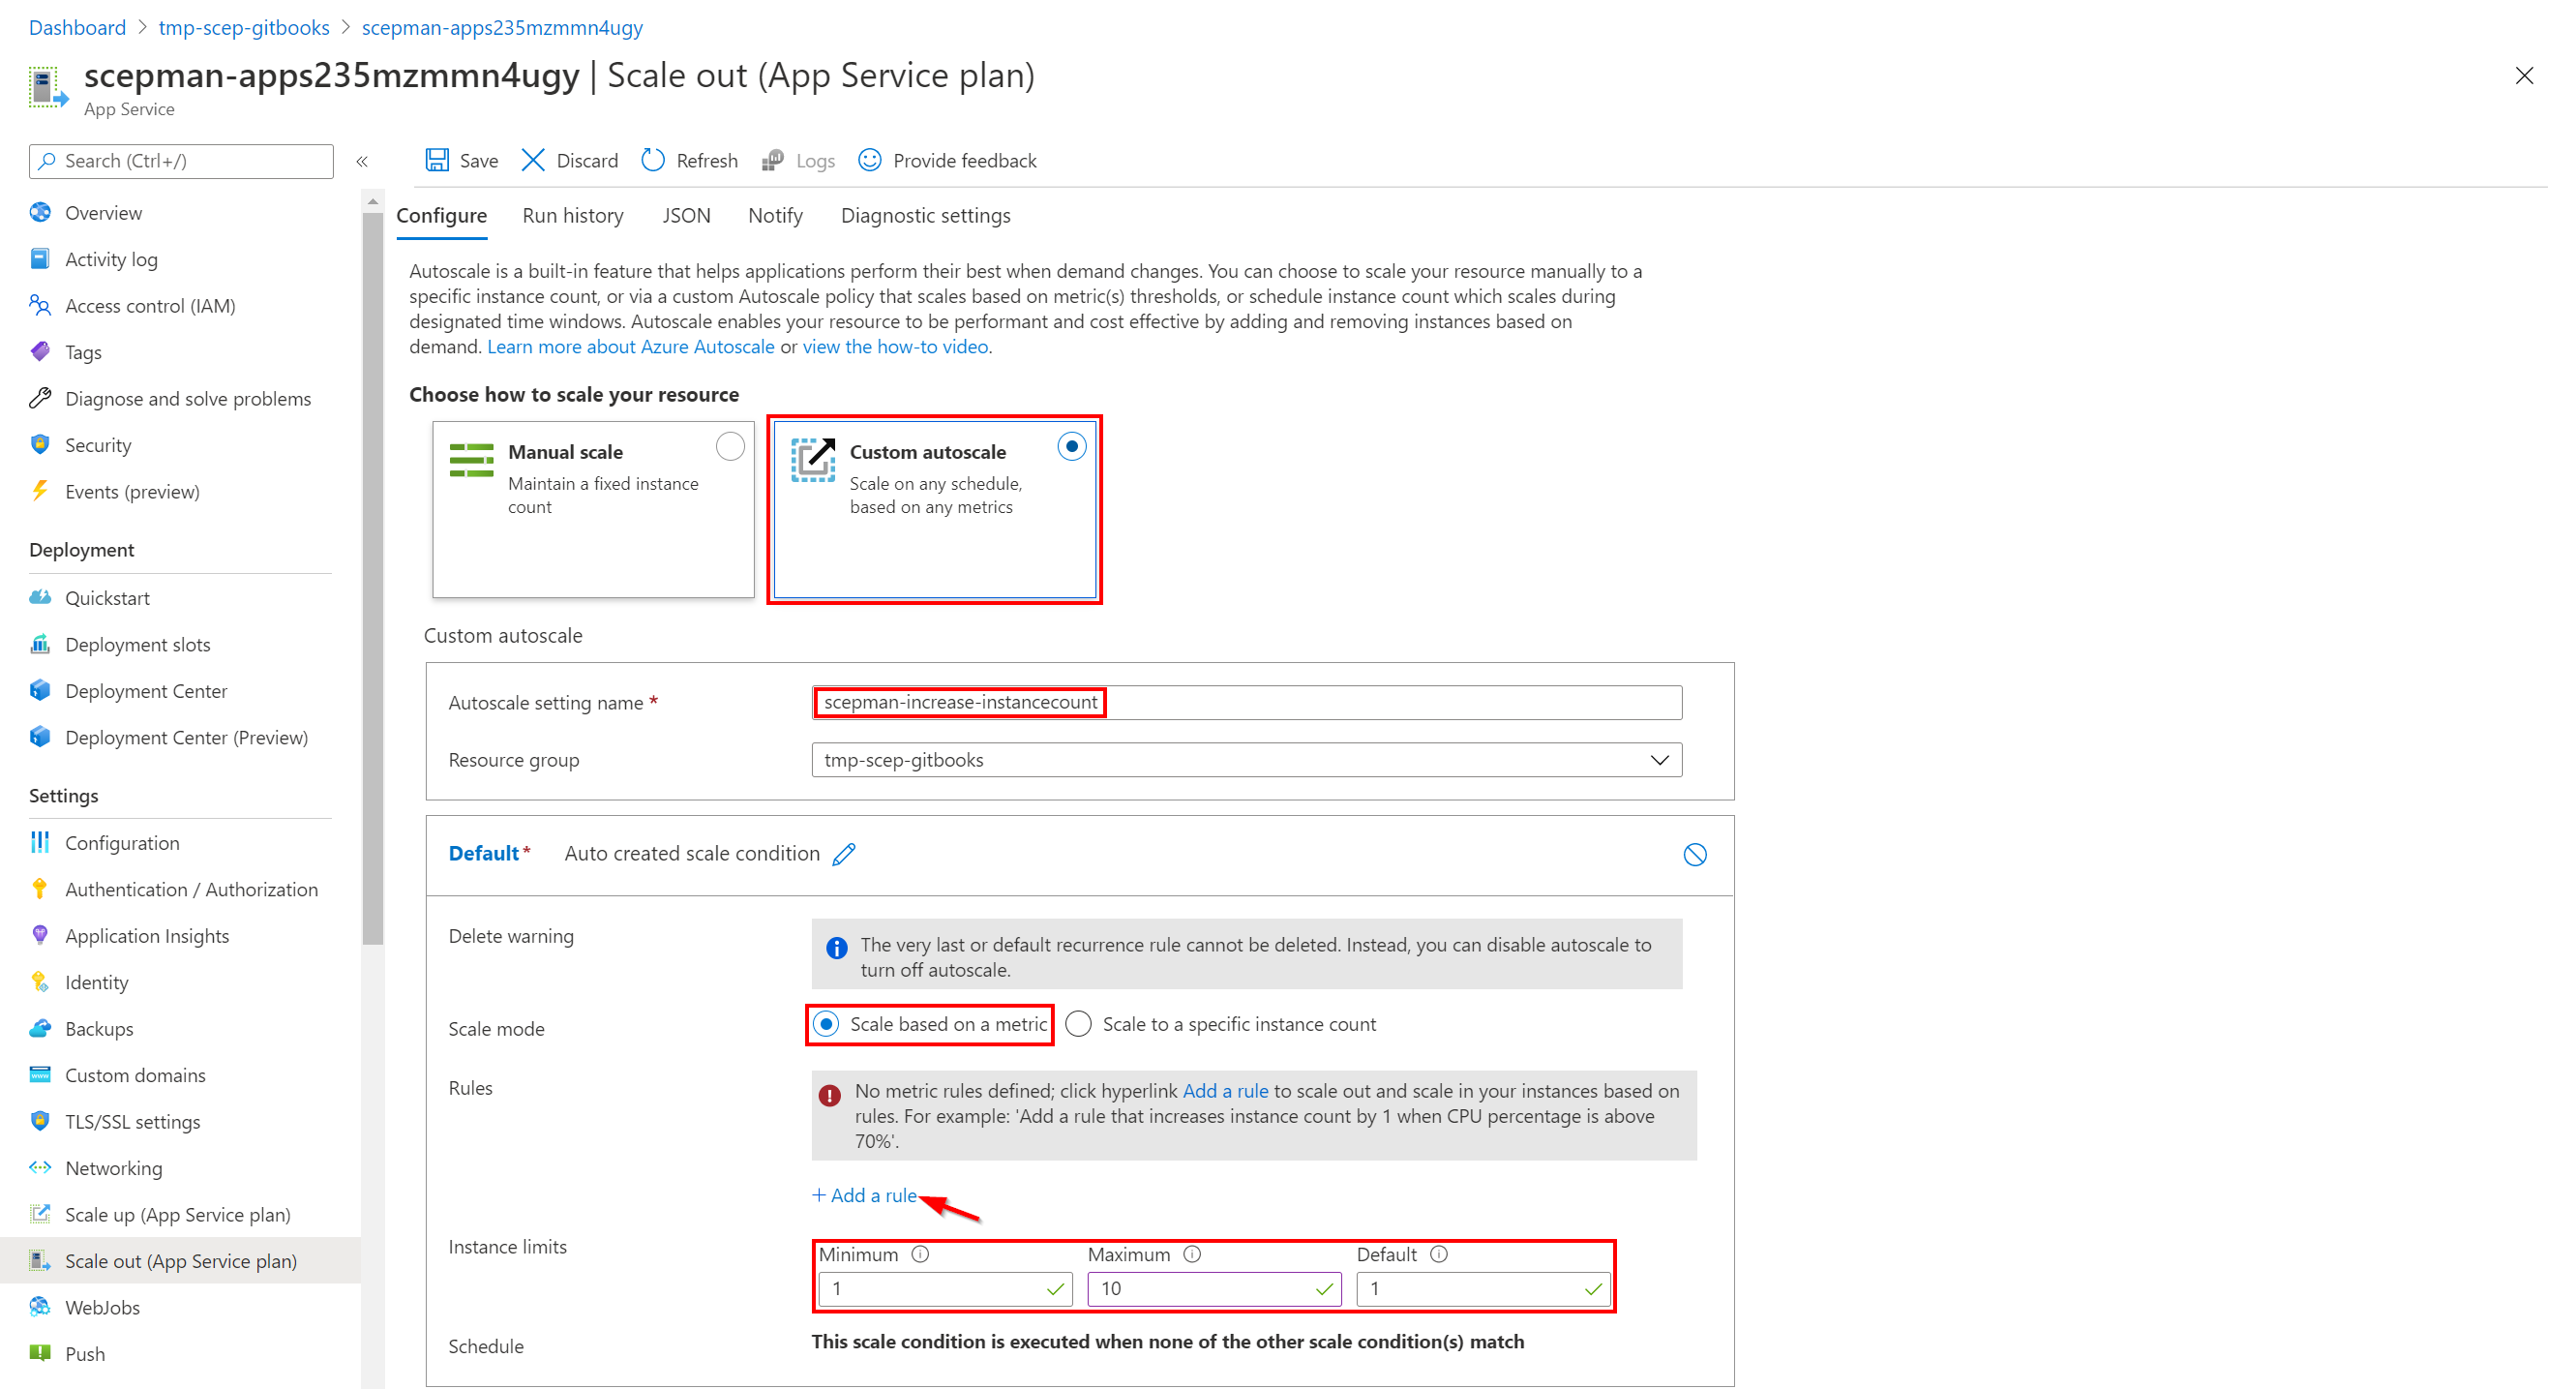The width and height of the screenshot is (2576, 1389).
Task: Click the Default info icon
Action: (1438, 1255)
